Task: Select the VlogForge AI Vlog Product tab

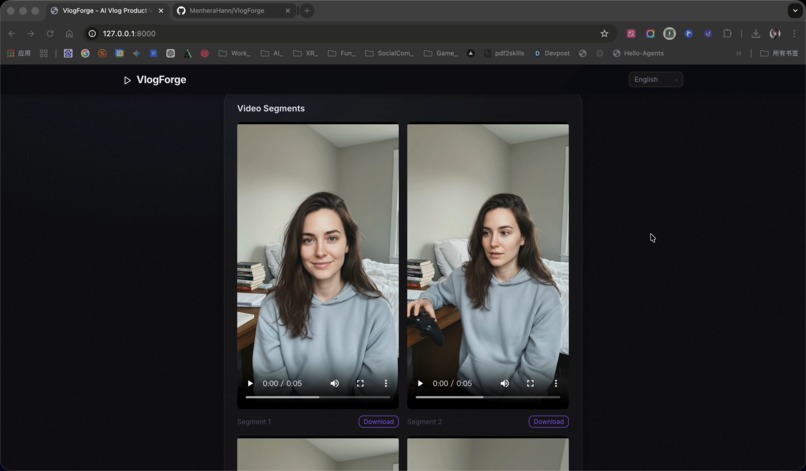Action: 106,11
